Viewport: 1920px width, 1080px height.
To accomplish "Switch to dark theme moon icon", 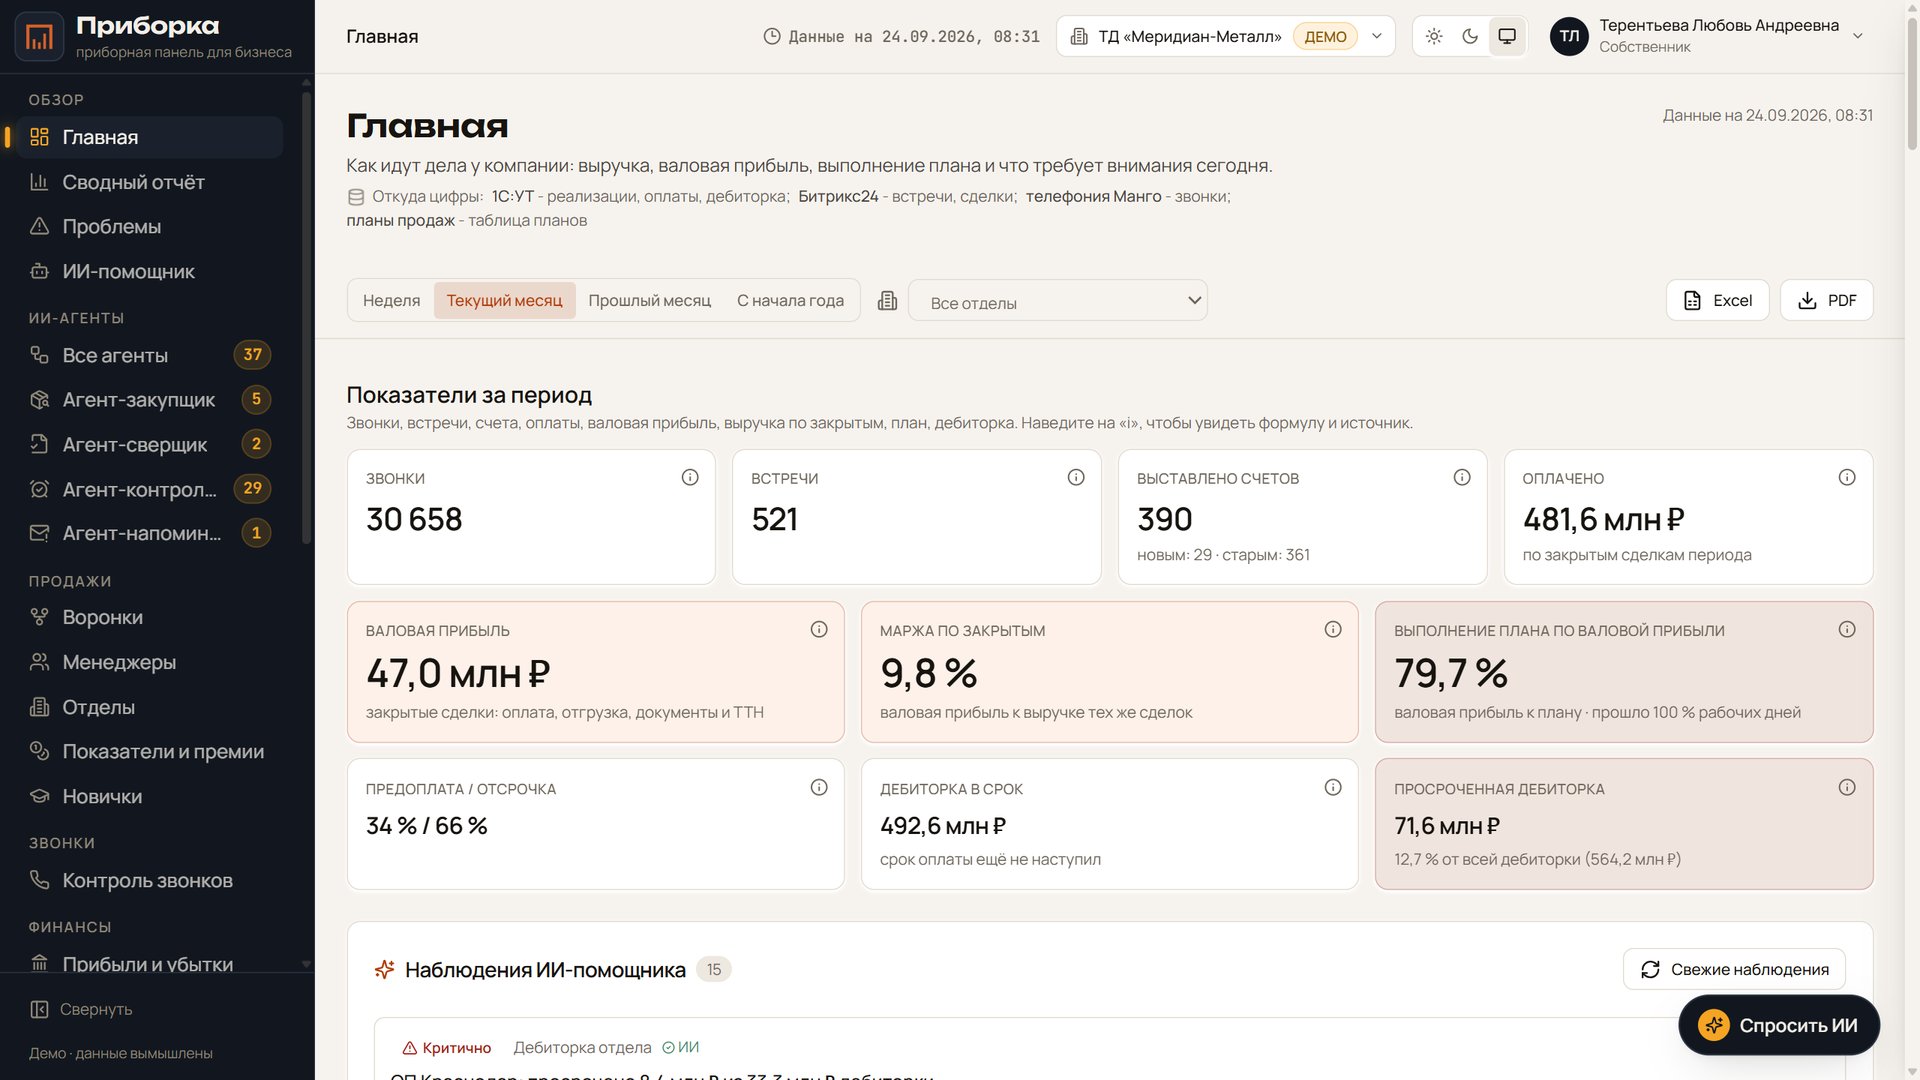I will (x=1470, y=37).
